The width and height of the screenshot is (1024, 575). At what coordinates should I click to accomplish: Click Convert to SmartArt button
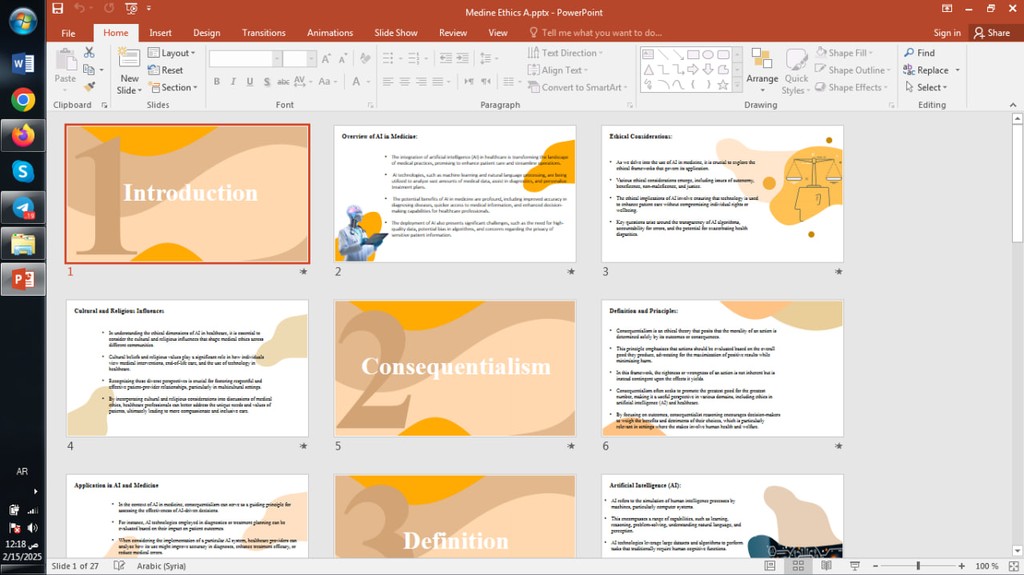[x=577, y=87]
